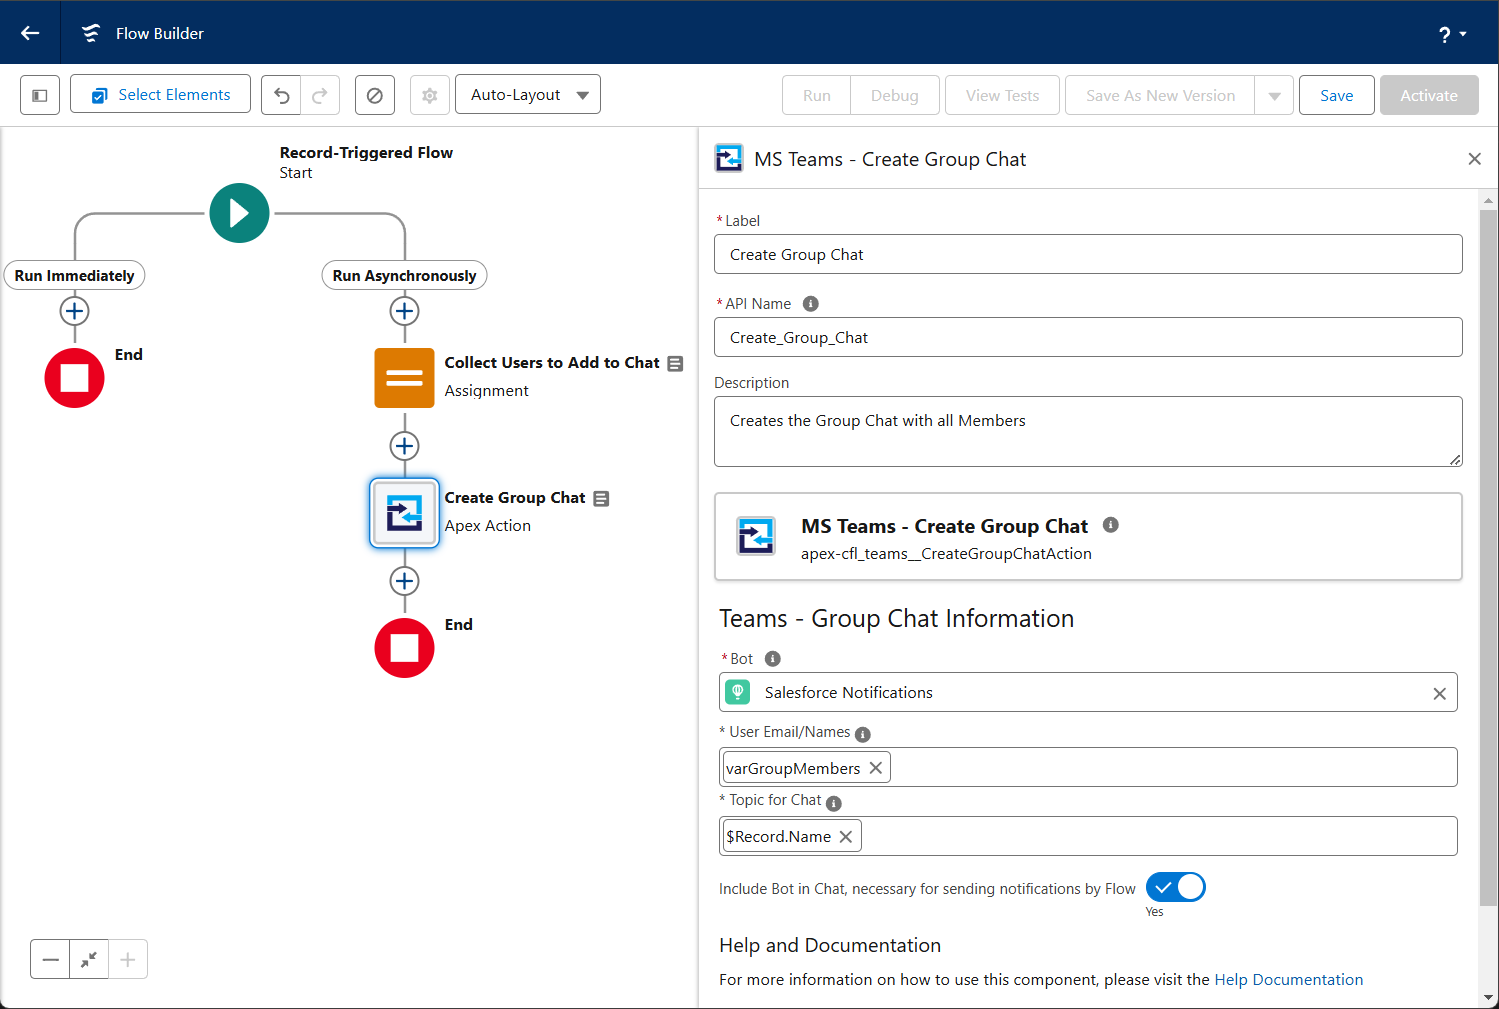Remove the $Record.Name pill
This screenshot has height=1009, width=1499.
846,837
